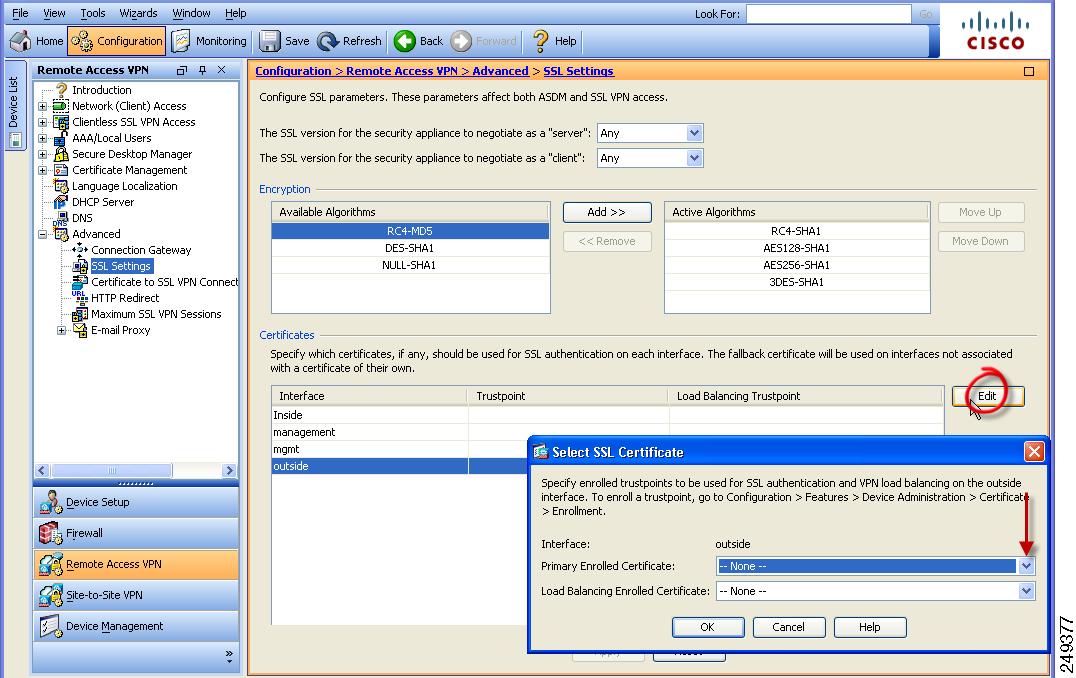Click the Remote Access VPN breadcrumb link
1076x678 pixels.
pyautogui.click(x=401, y=71)
